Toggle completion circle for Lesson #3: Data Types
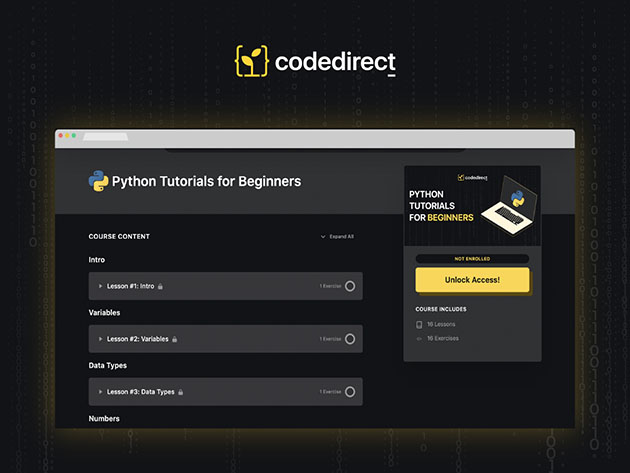 (x=350, y=391)
